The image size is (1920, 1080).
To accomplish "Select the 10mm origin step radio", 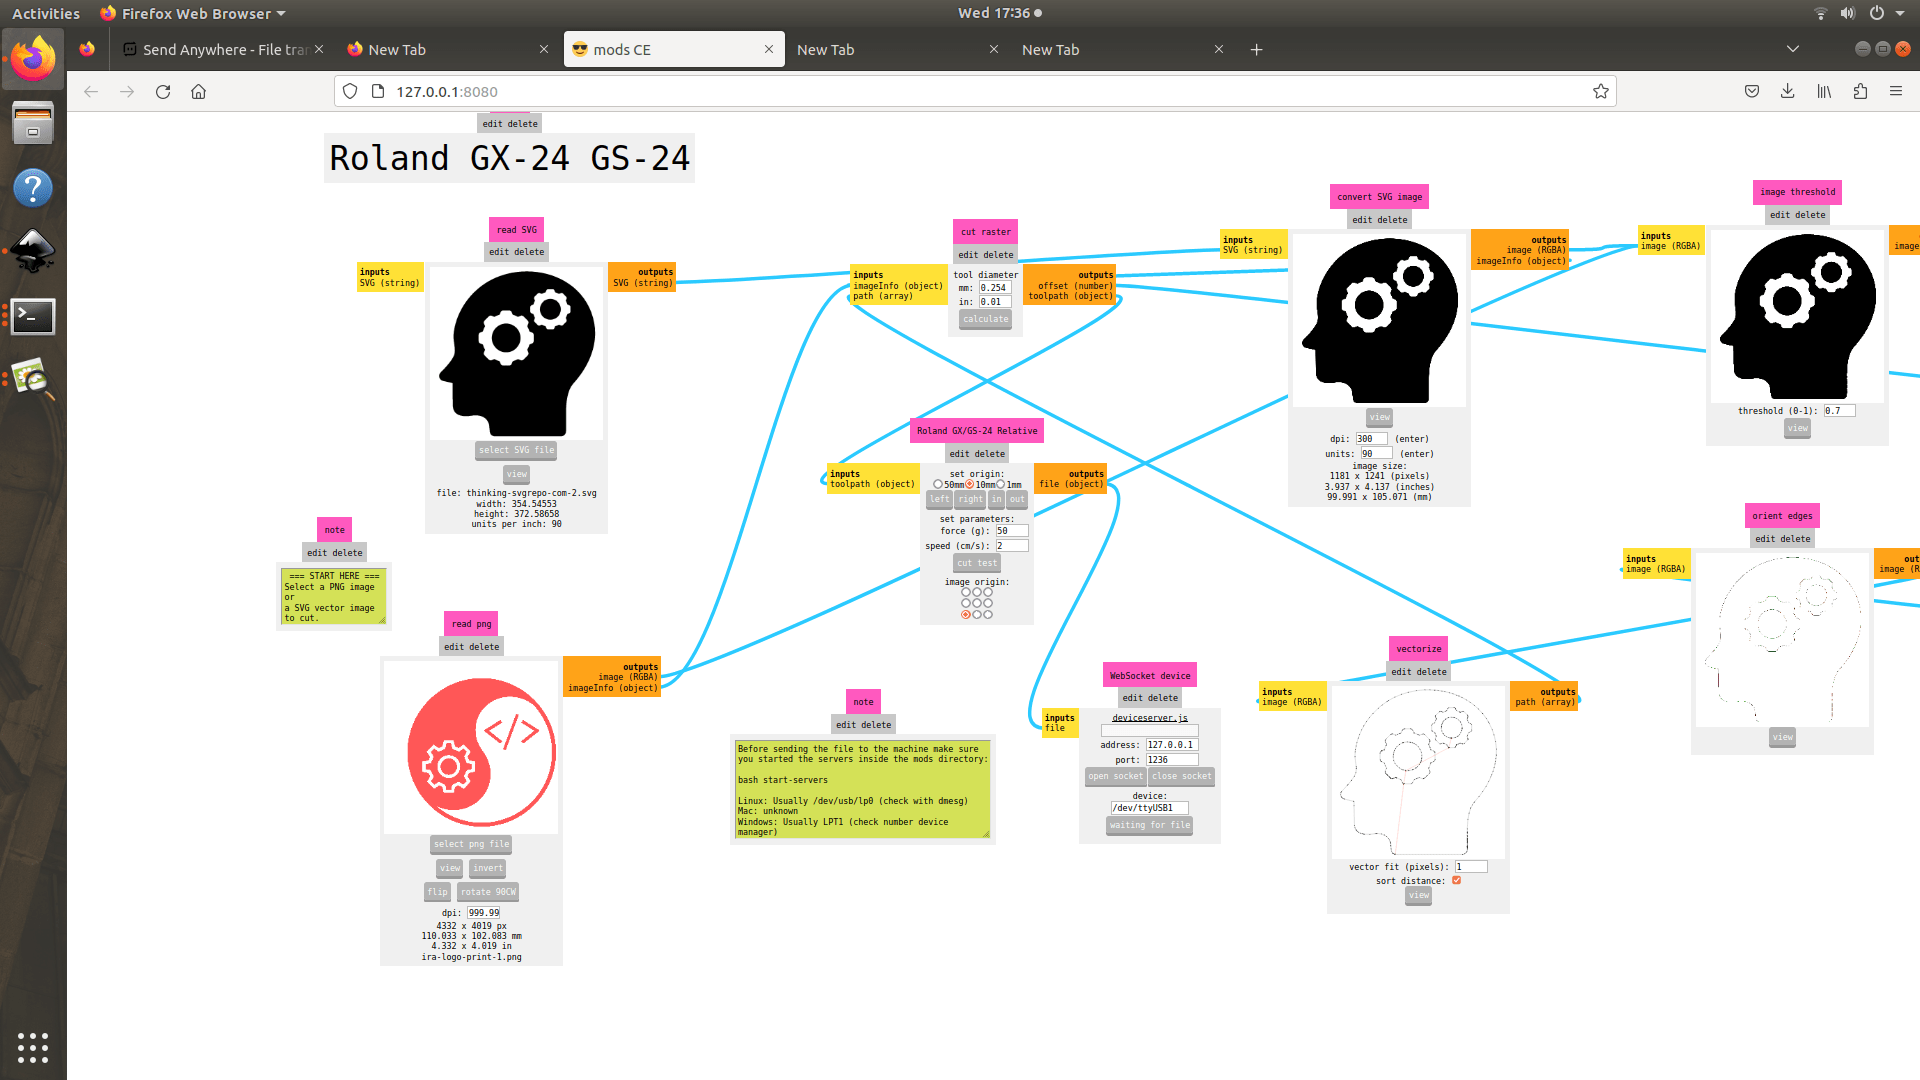I will (x=969, y=484).
